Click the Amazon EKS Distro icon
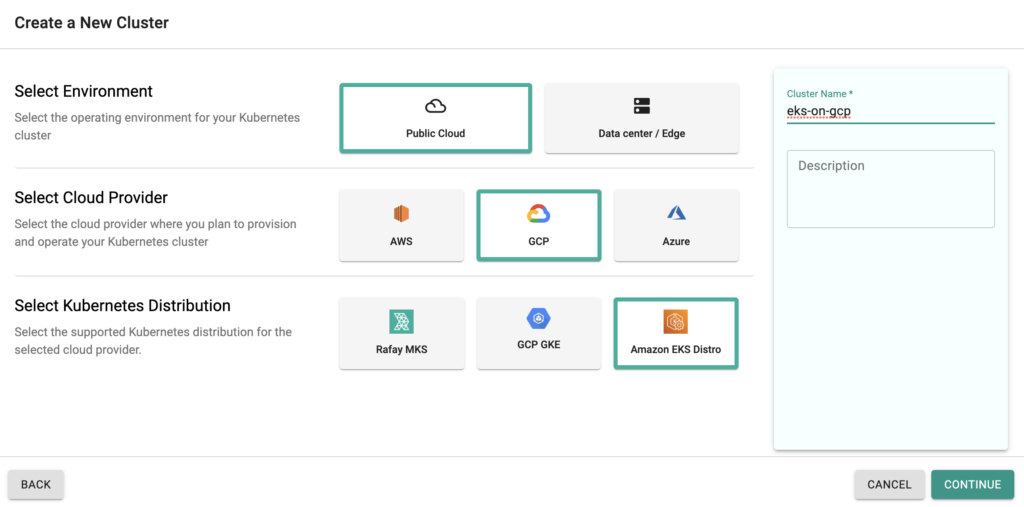 pyautogui.click(x=676, y=321)
